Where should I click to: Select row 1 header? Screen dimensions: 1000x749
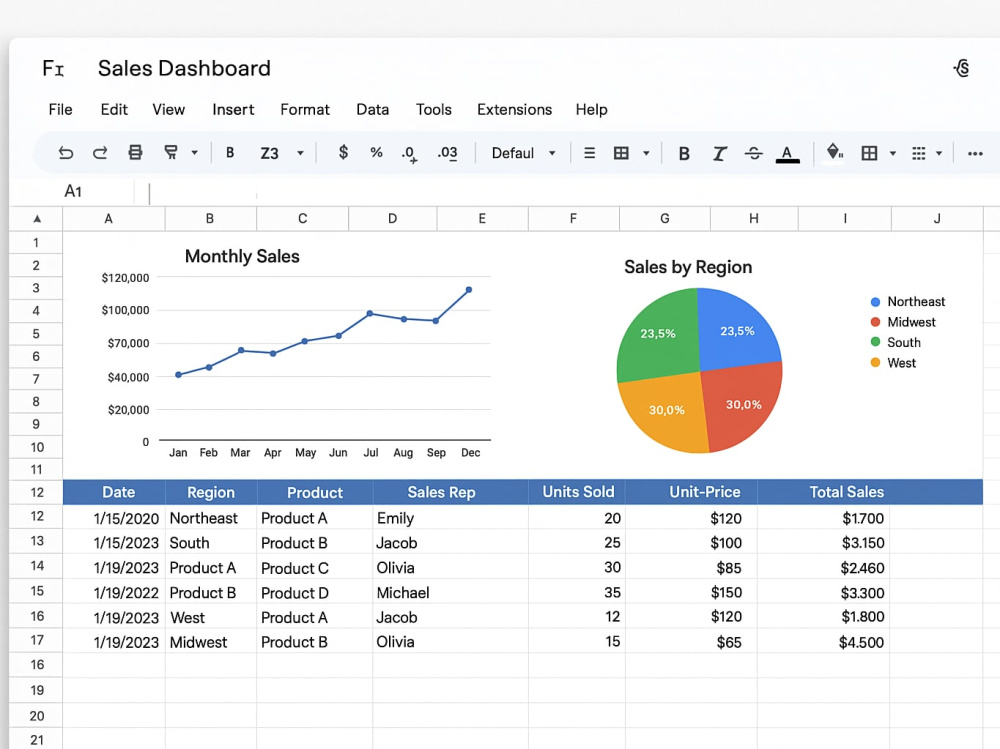click(36, 242)
